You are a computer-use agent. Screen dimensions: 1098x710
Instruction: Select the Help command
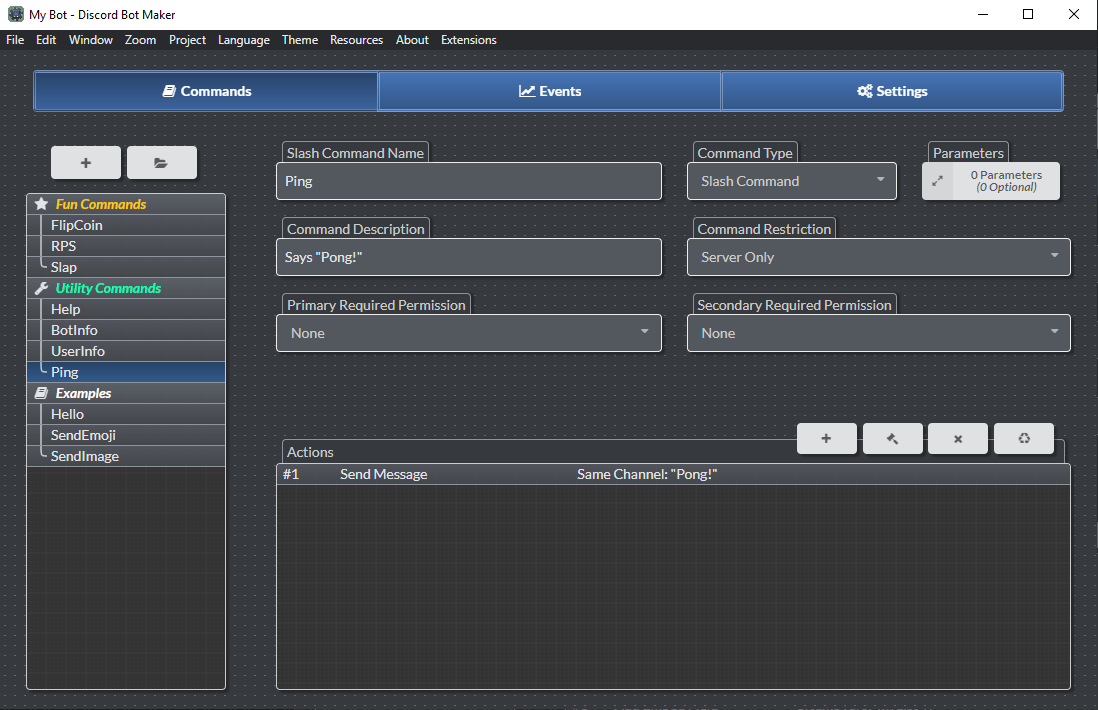[126, 309]
